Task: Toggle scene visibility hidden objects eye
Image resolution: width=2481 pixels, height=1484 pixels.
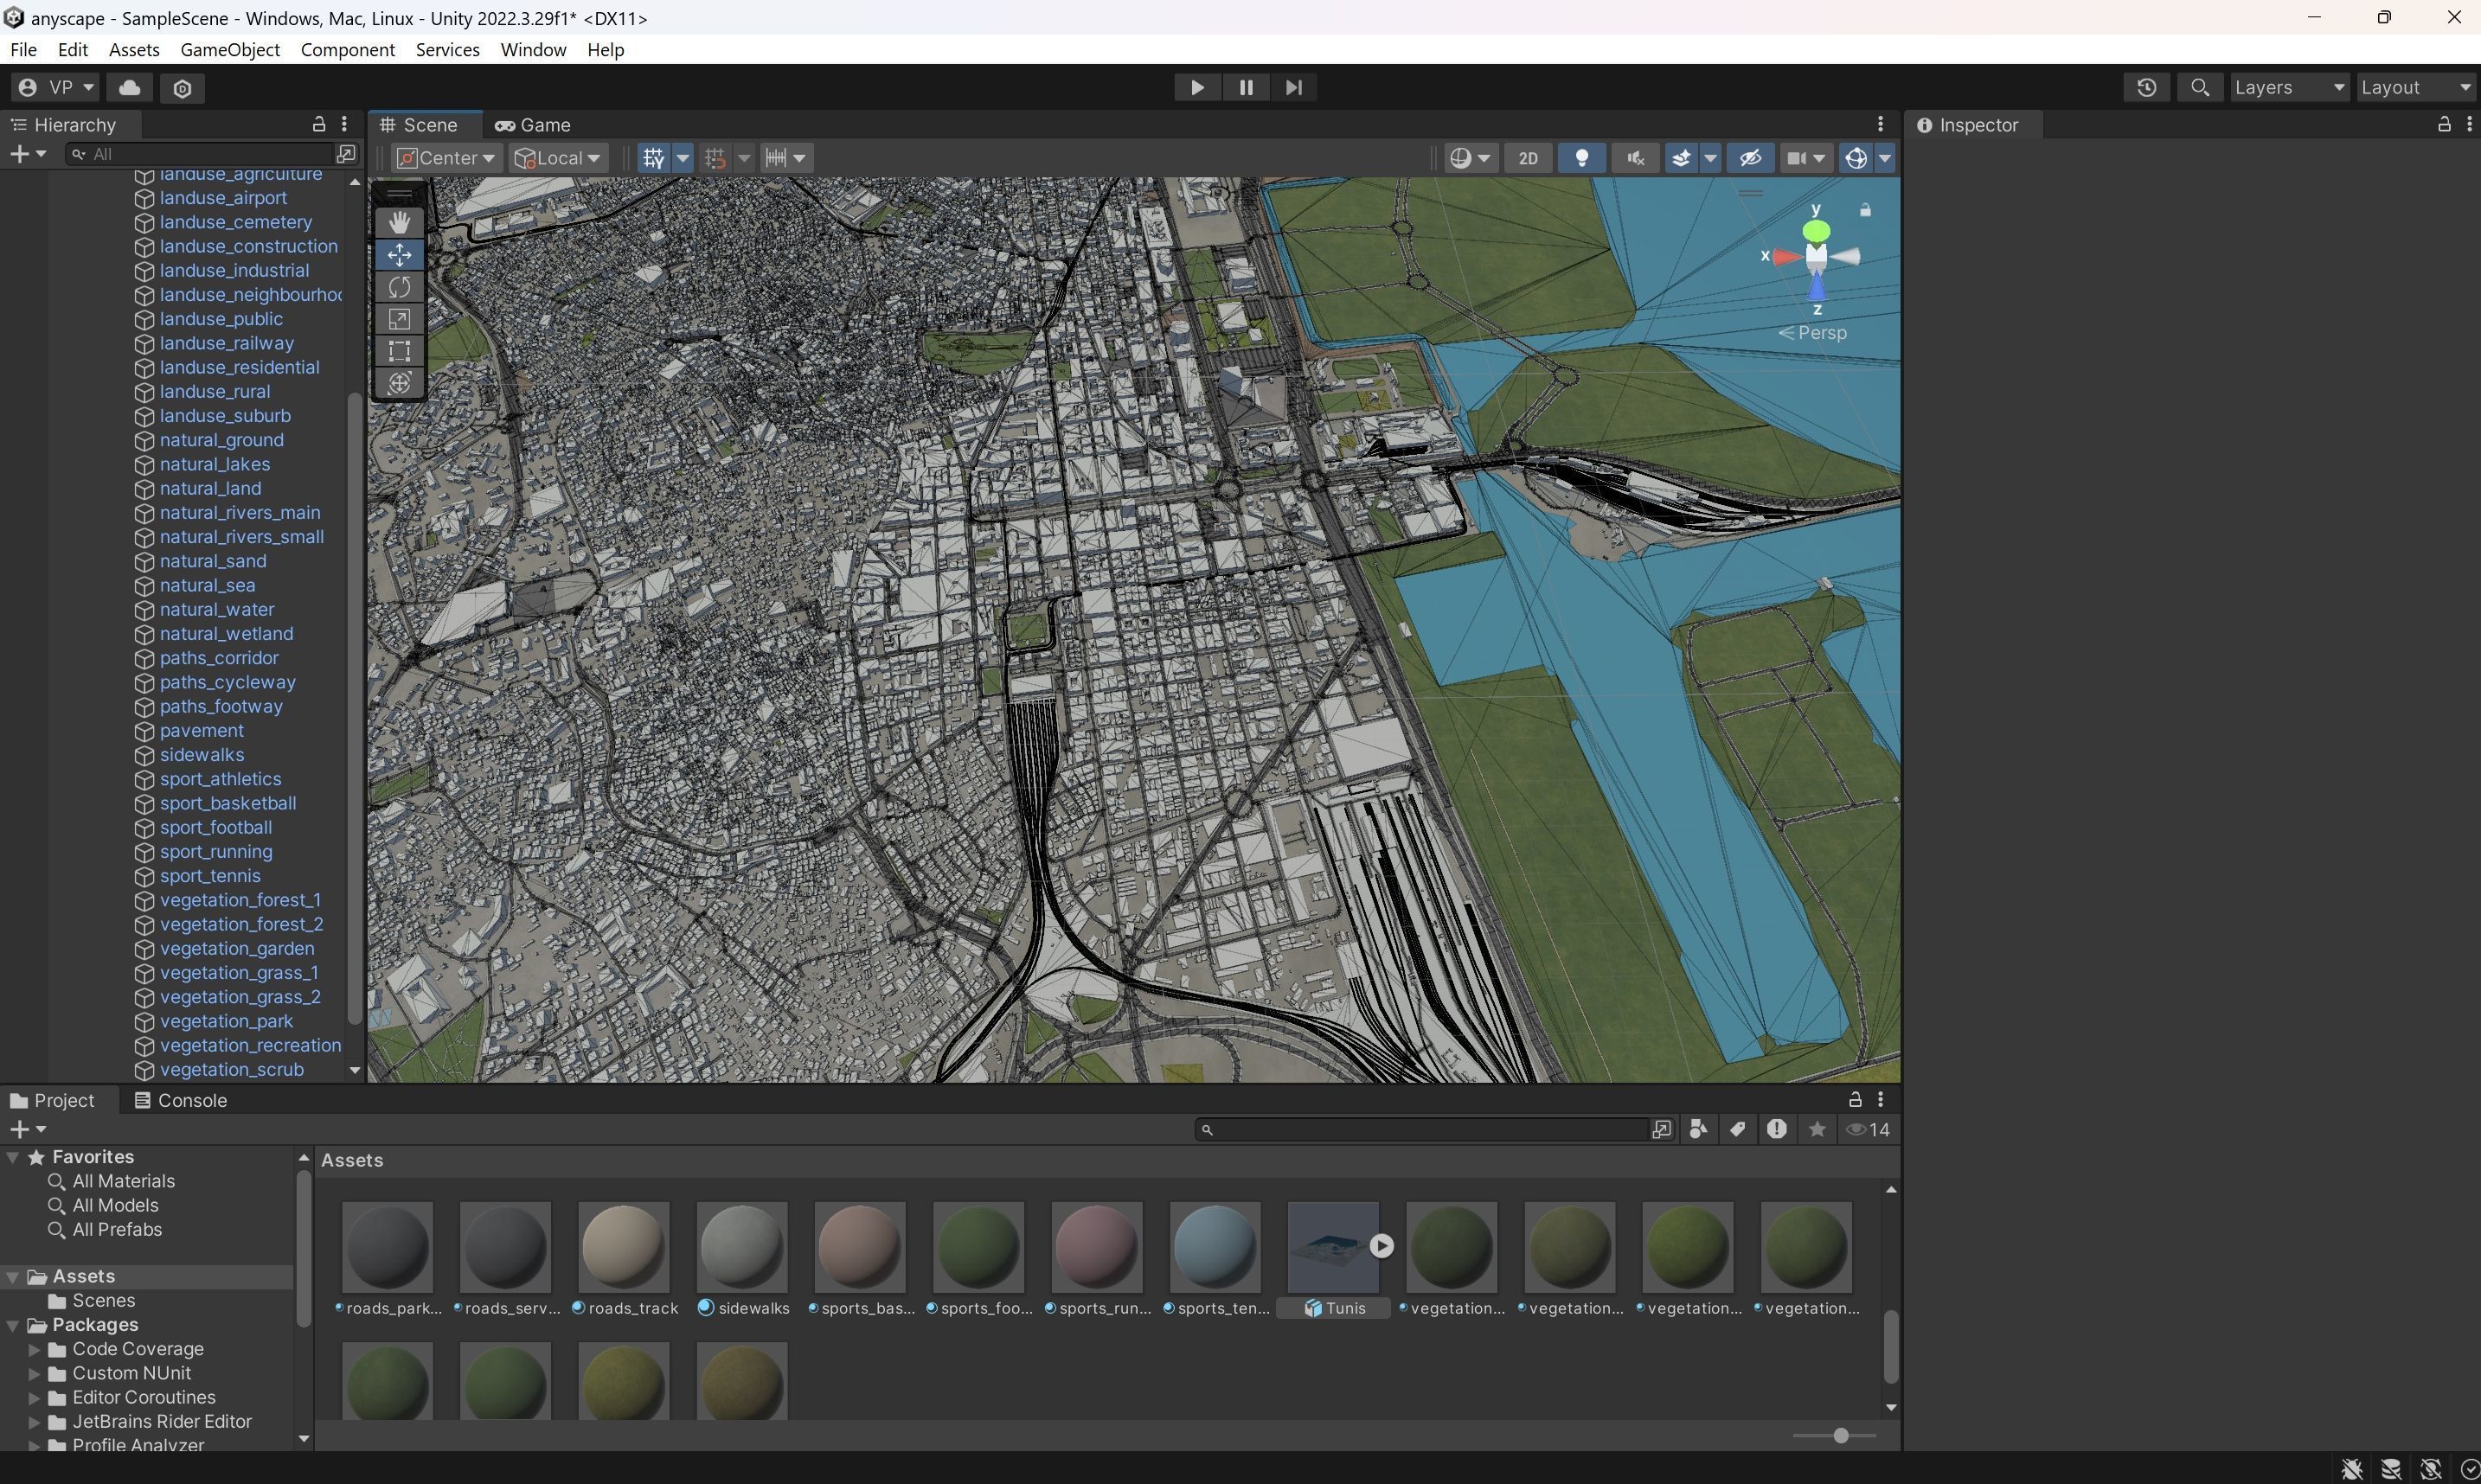Action: pos(1749,158)
